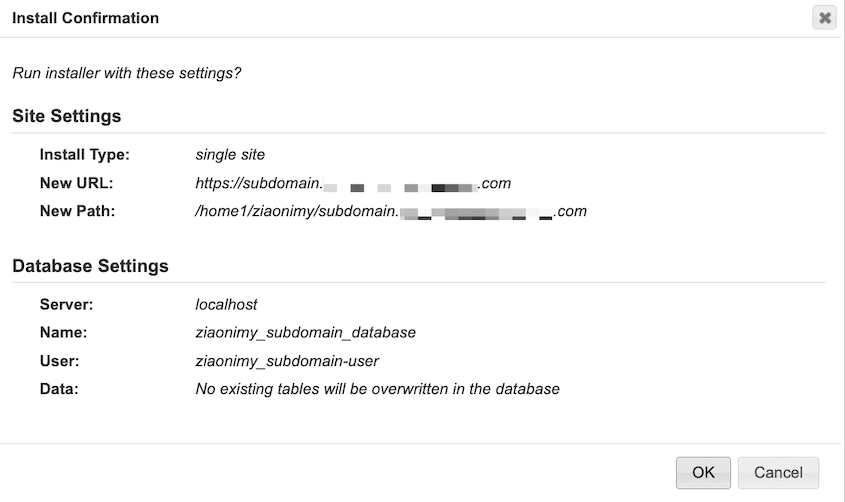
Task: Click the New Path label
Action: coord(78,211)
